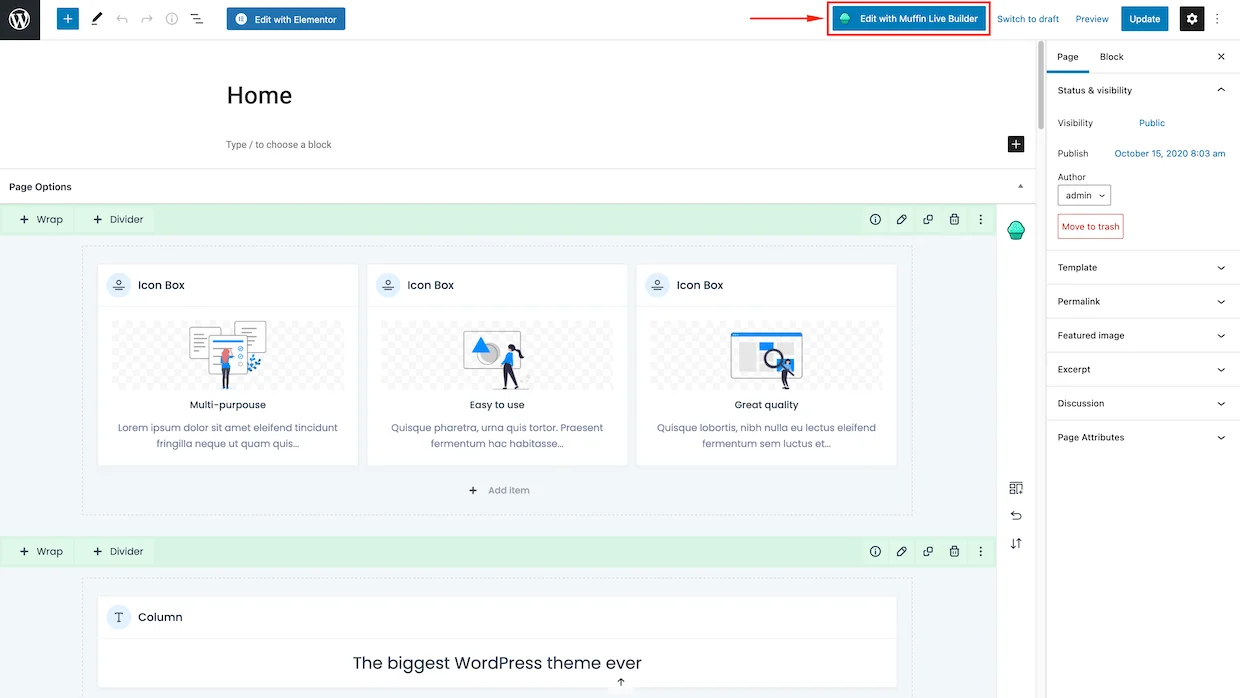Click the Move to trash button

point(1090,227)
